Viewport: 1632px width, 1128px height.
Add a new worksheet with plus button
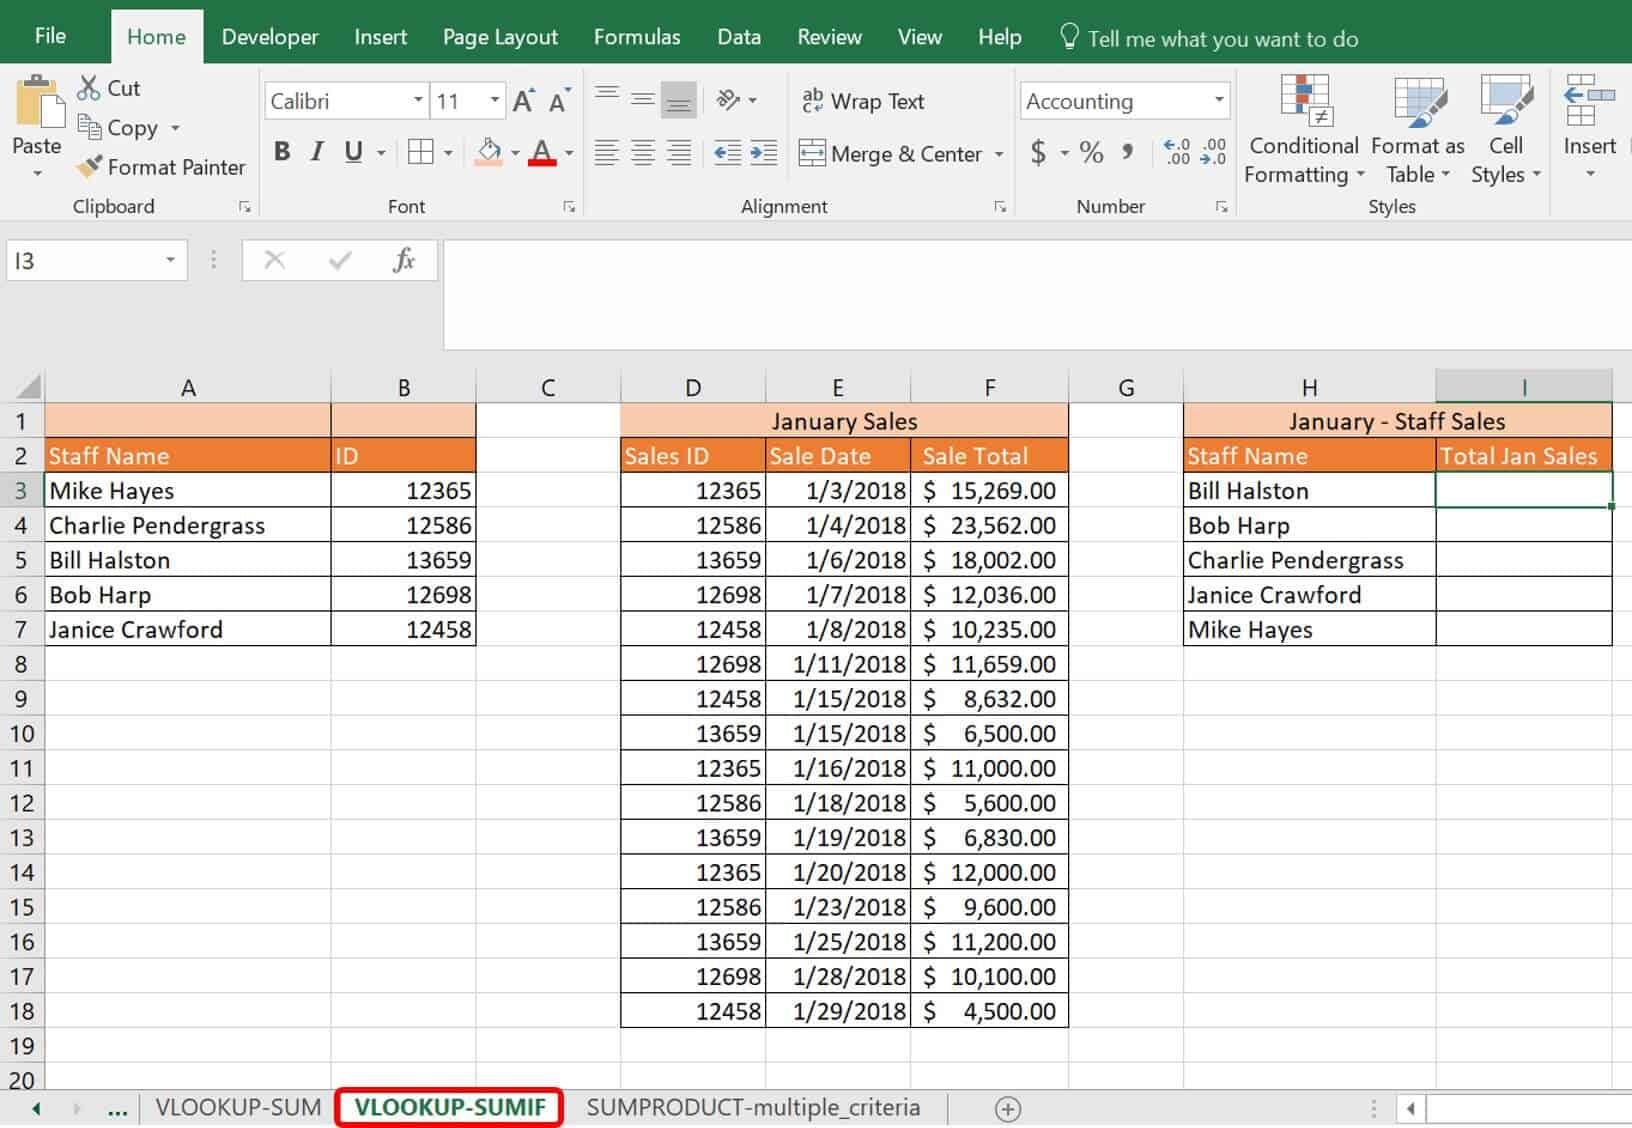point(1008,1108)
